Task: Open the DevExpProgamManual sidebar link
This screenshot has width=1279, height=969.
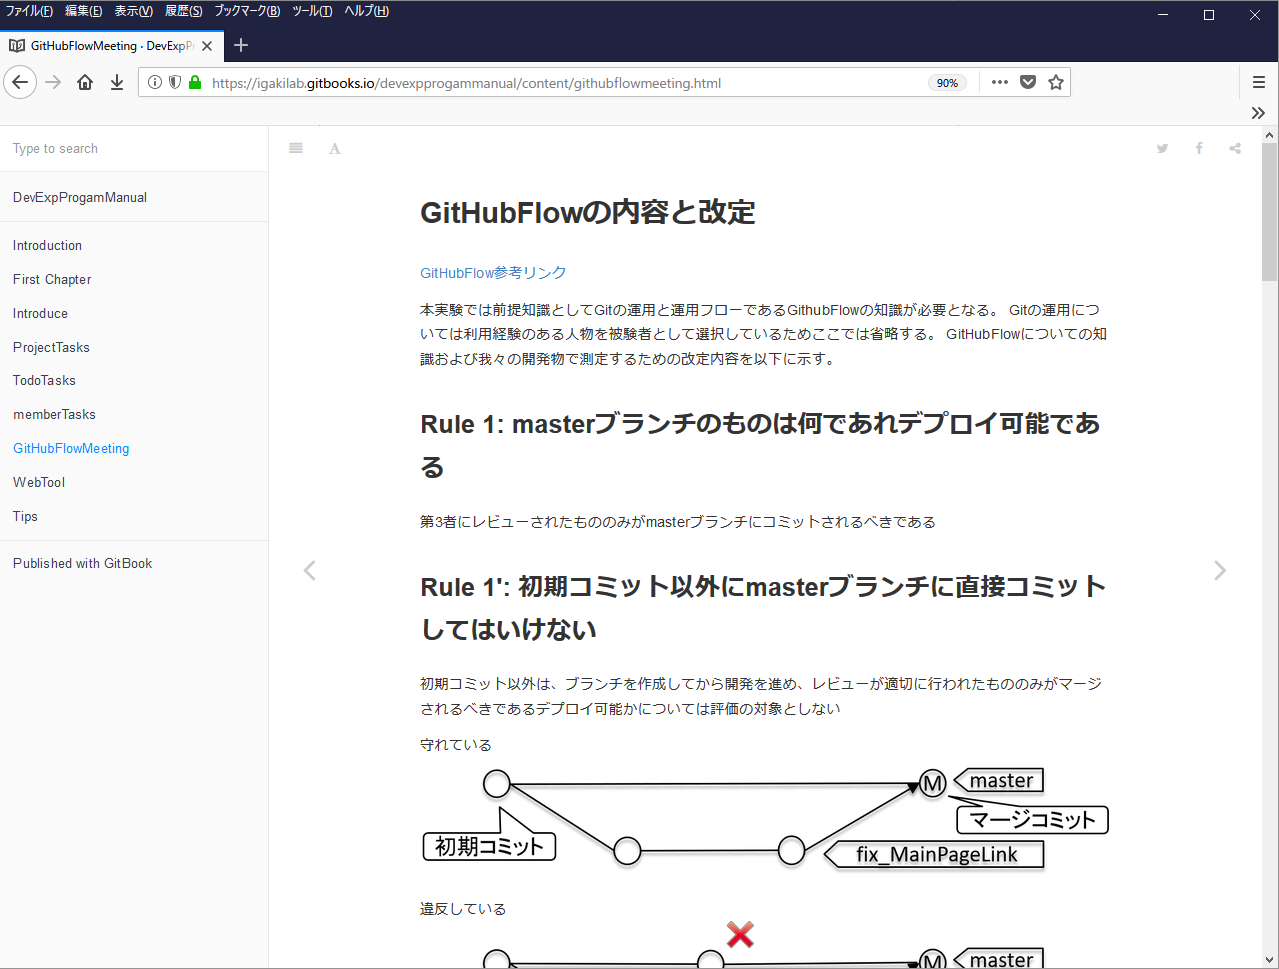Action: (80, 198)
